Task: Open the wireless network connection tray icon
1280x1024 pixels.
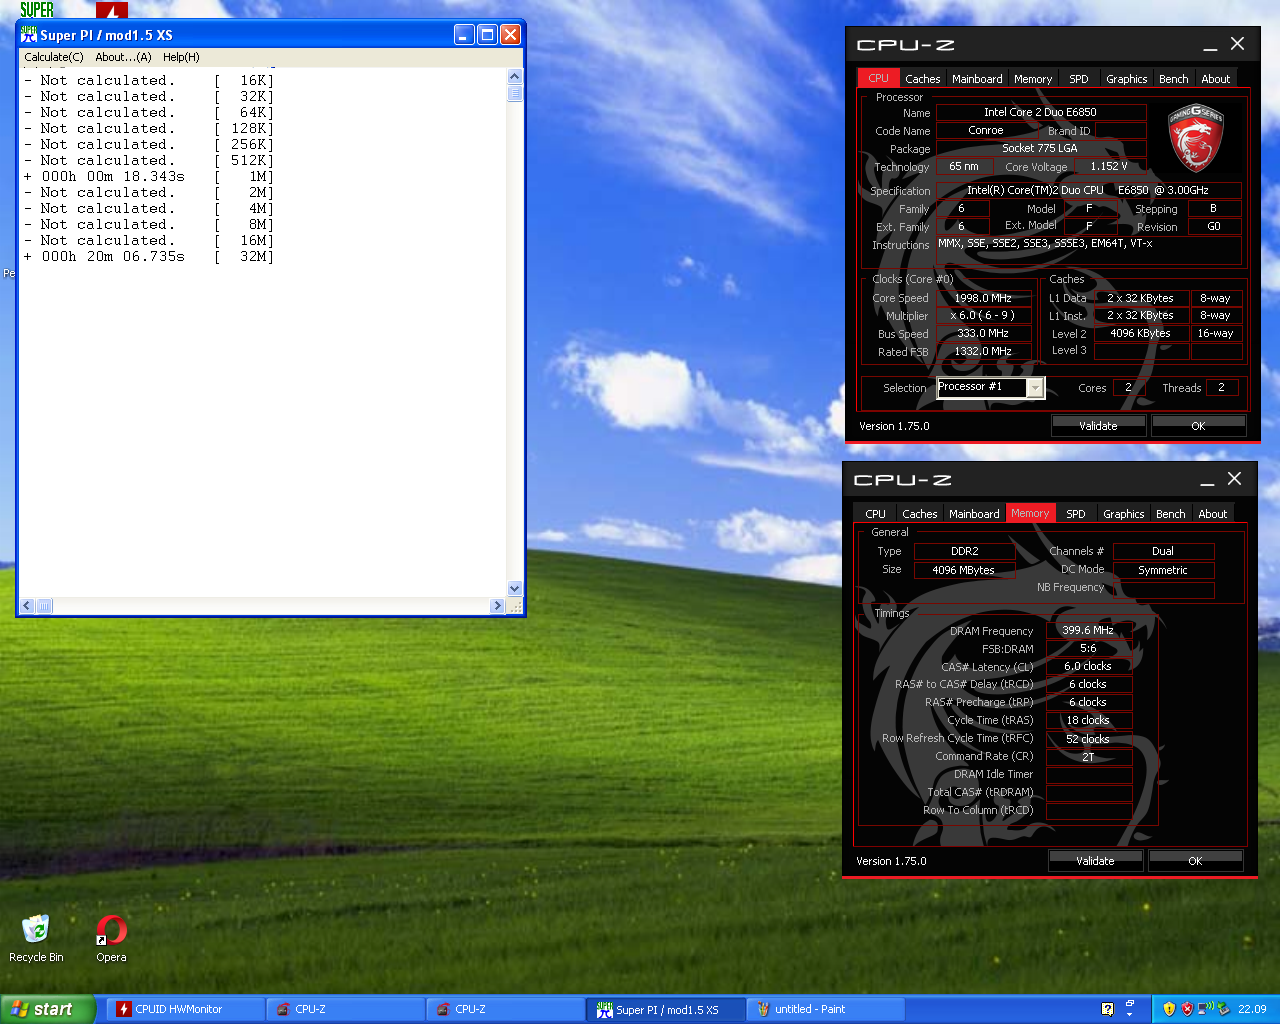Action: (1205, 1009)
